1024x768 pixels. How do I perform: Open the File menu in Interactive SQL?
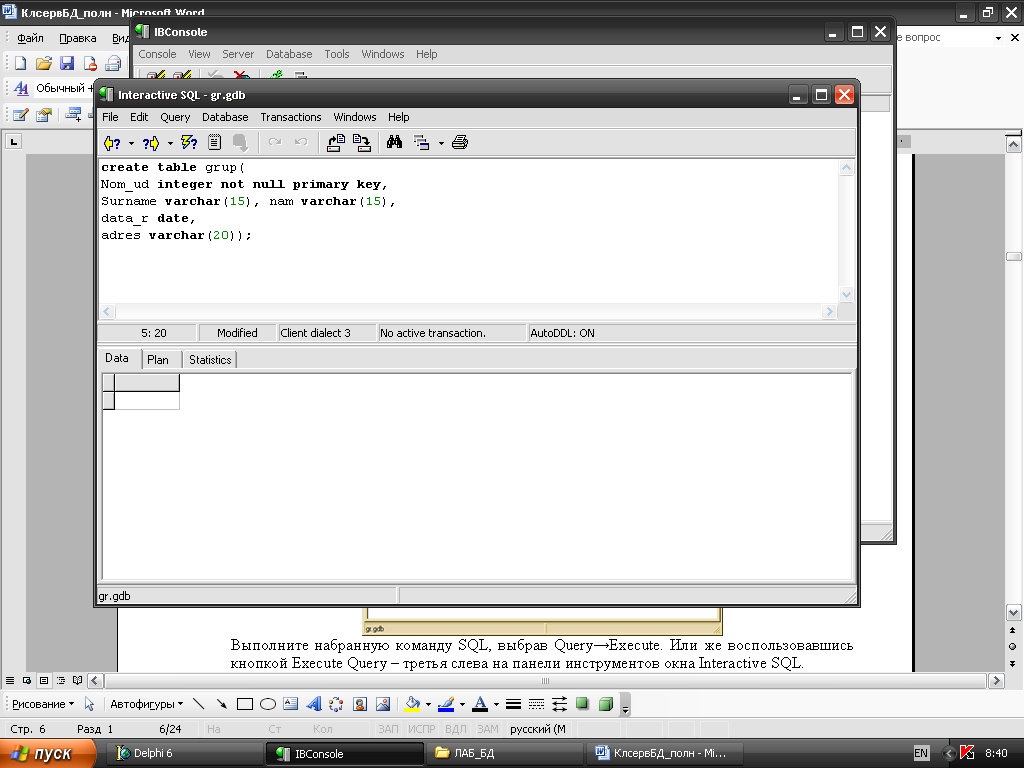110,117
